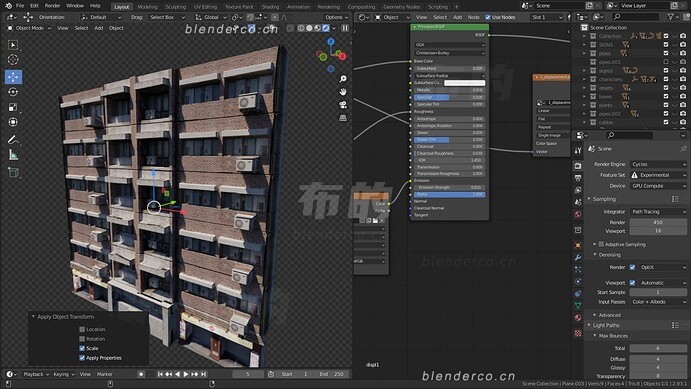
Task: Toggle the Use Nodes checkbox
Action: coord(488,17)
